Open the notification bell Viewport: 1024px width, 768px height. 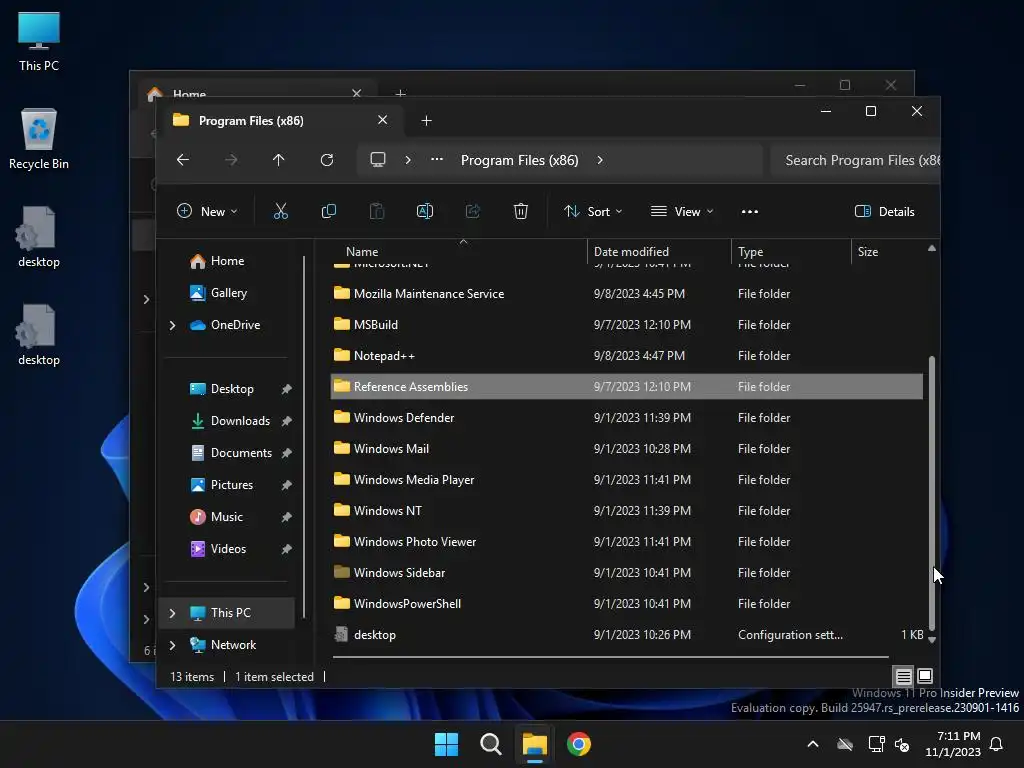tap(997, 744)
